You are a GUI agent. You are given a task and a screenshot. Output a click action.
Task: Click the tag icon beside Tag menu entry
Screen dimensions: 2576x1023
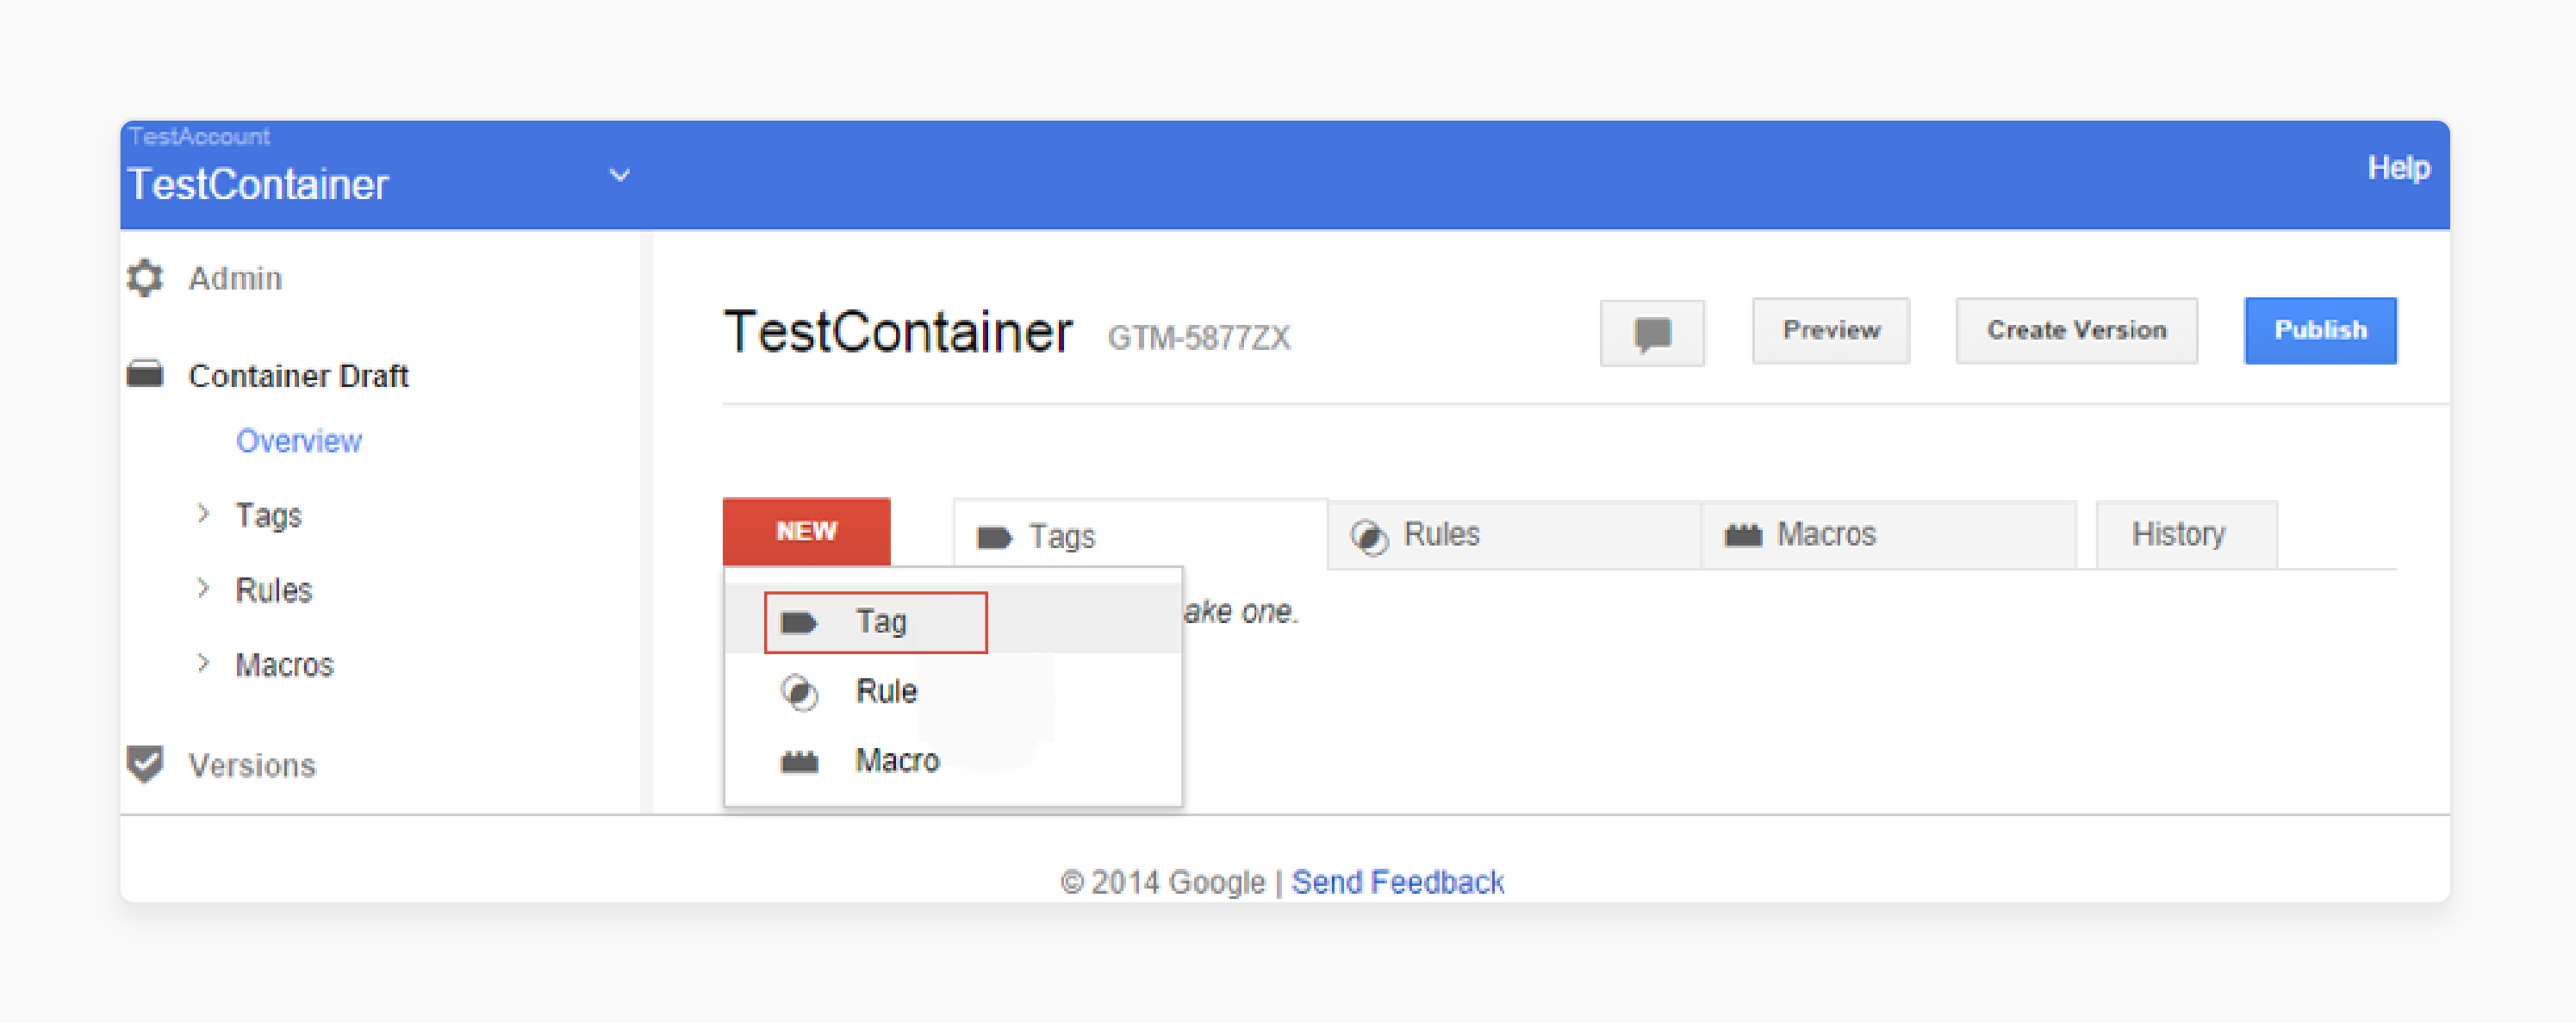(x=798, y=623)
